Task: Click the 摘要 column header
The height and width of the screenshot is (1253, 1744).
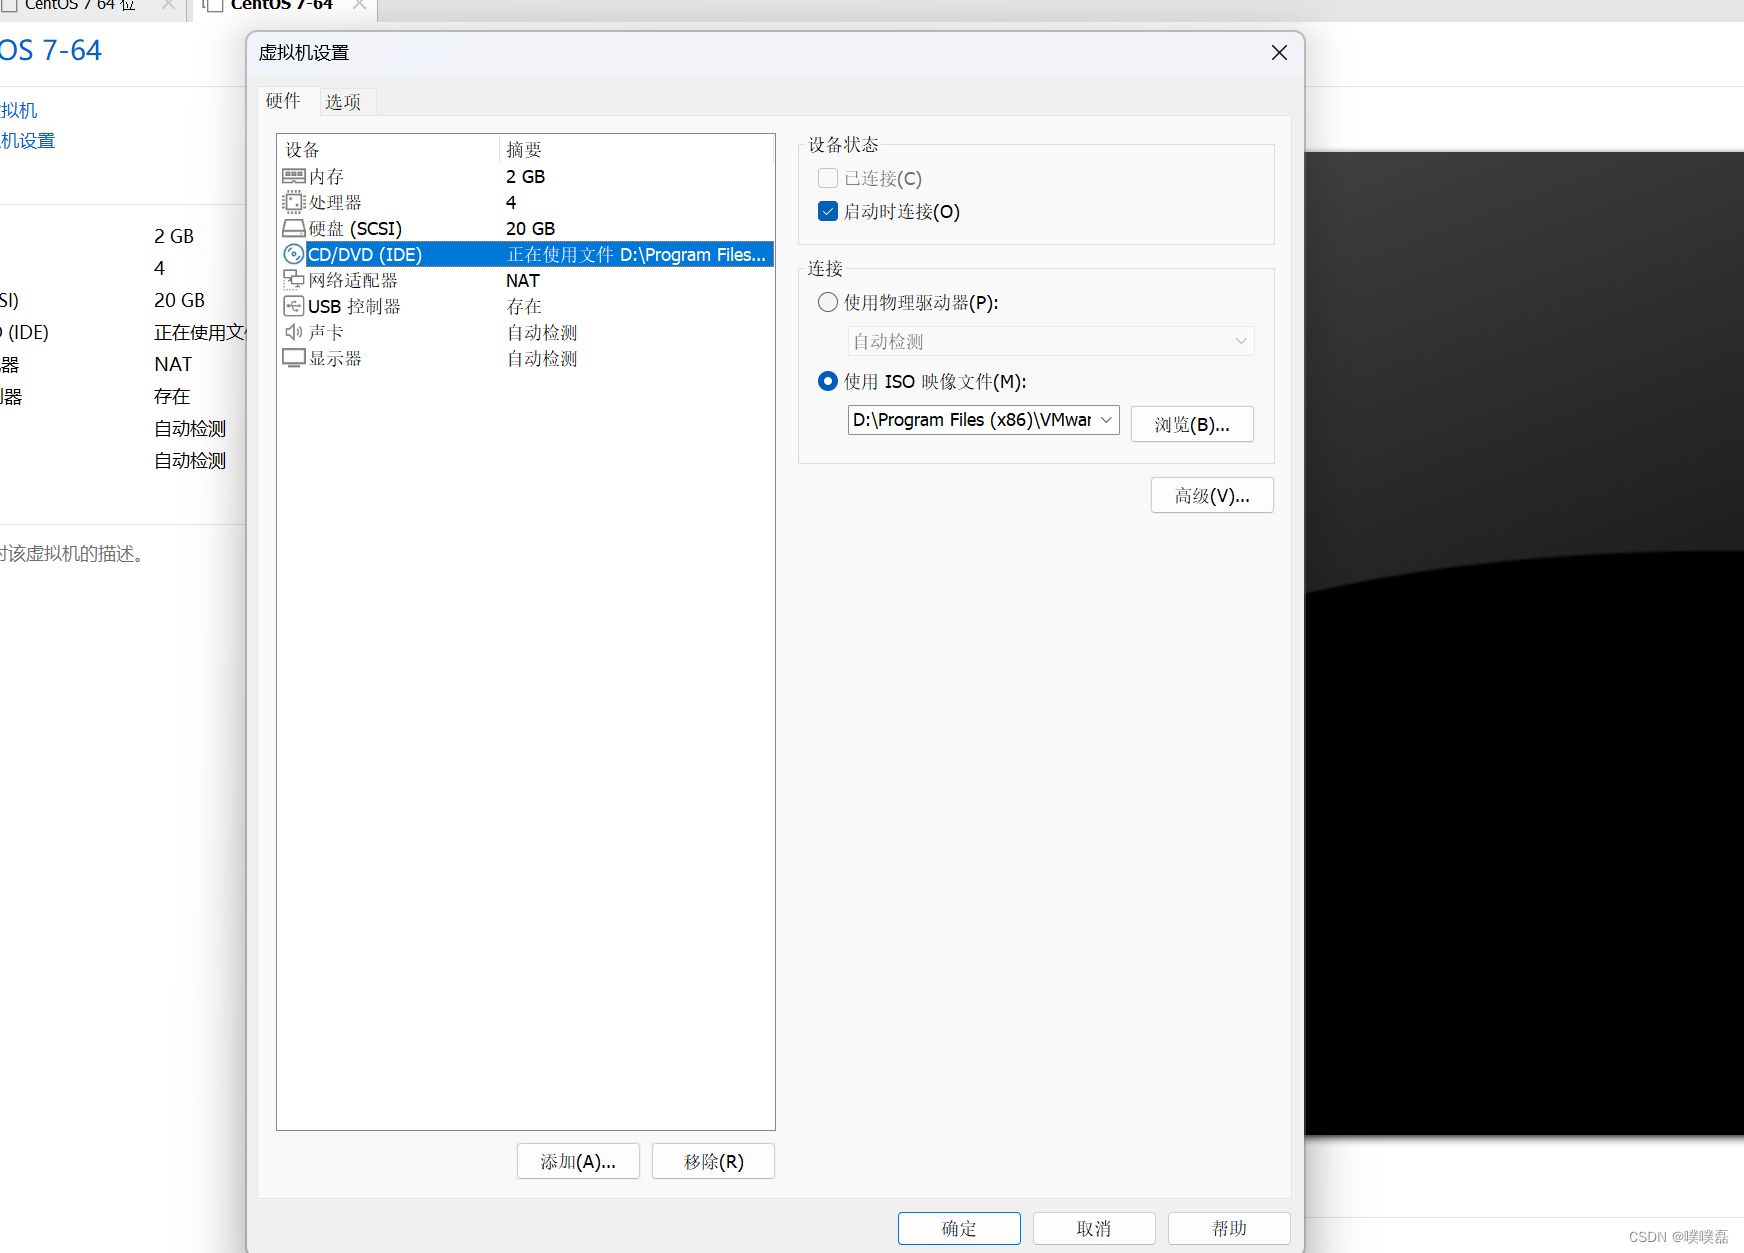Action: click(636, 149)
